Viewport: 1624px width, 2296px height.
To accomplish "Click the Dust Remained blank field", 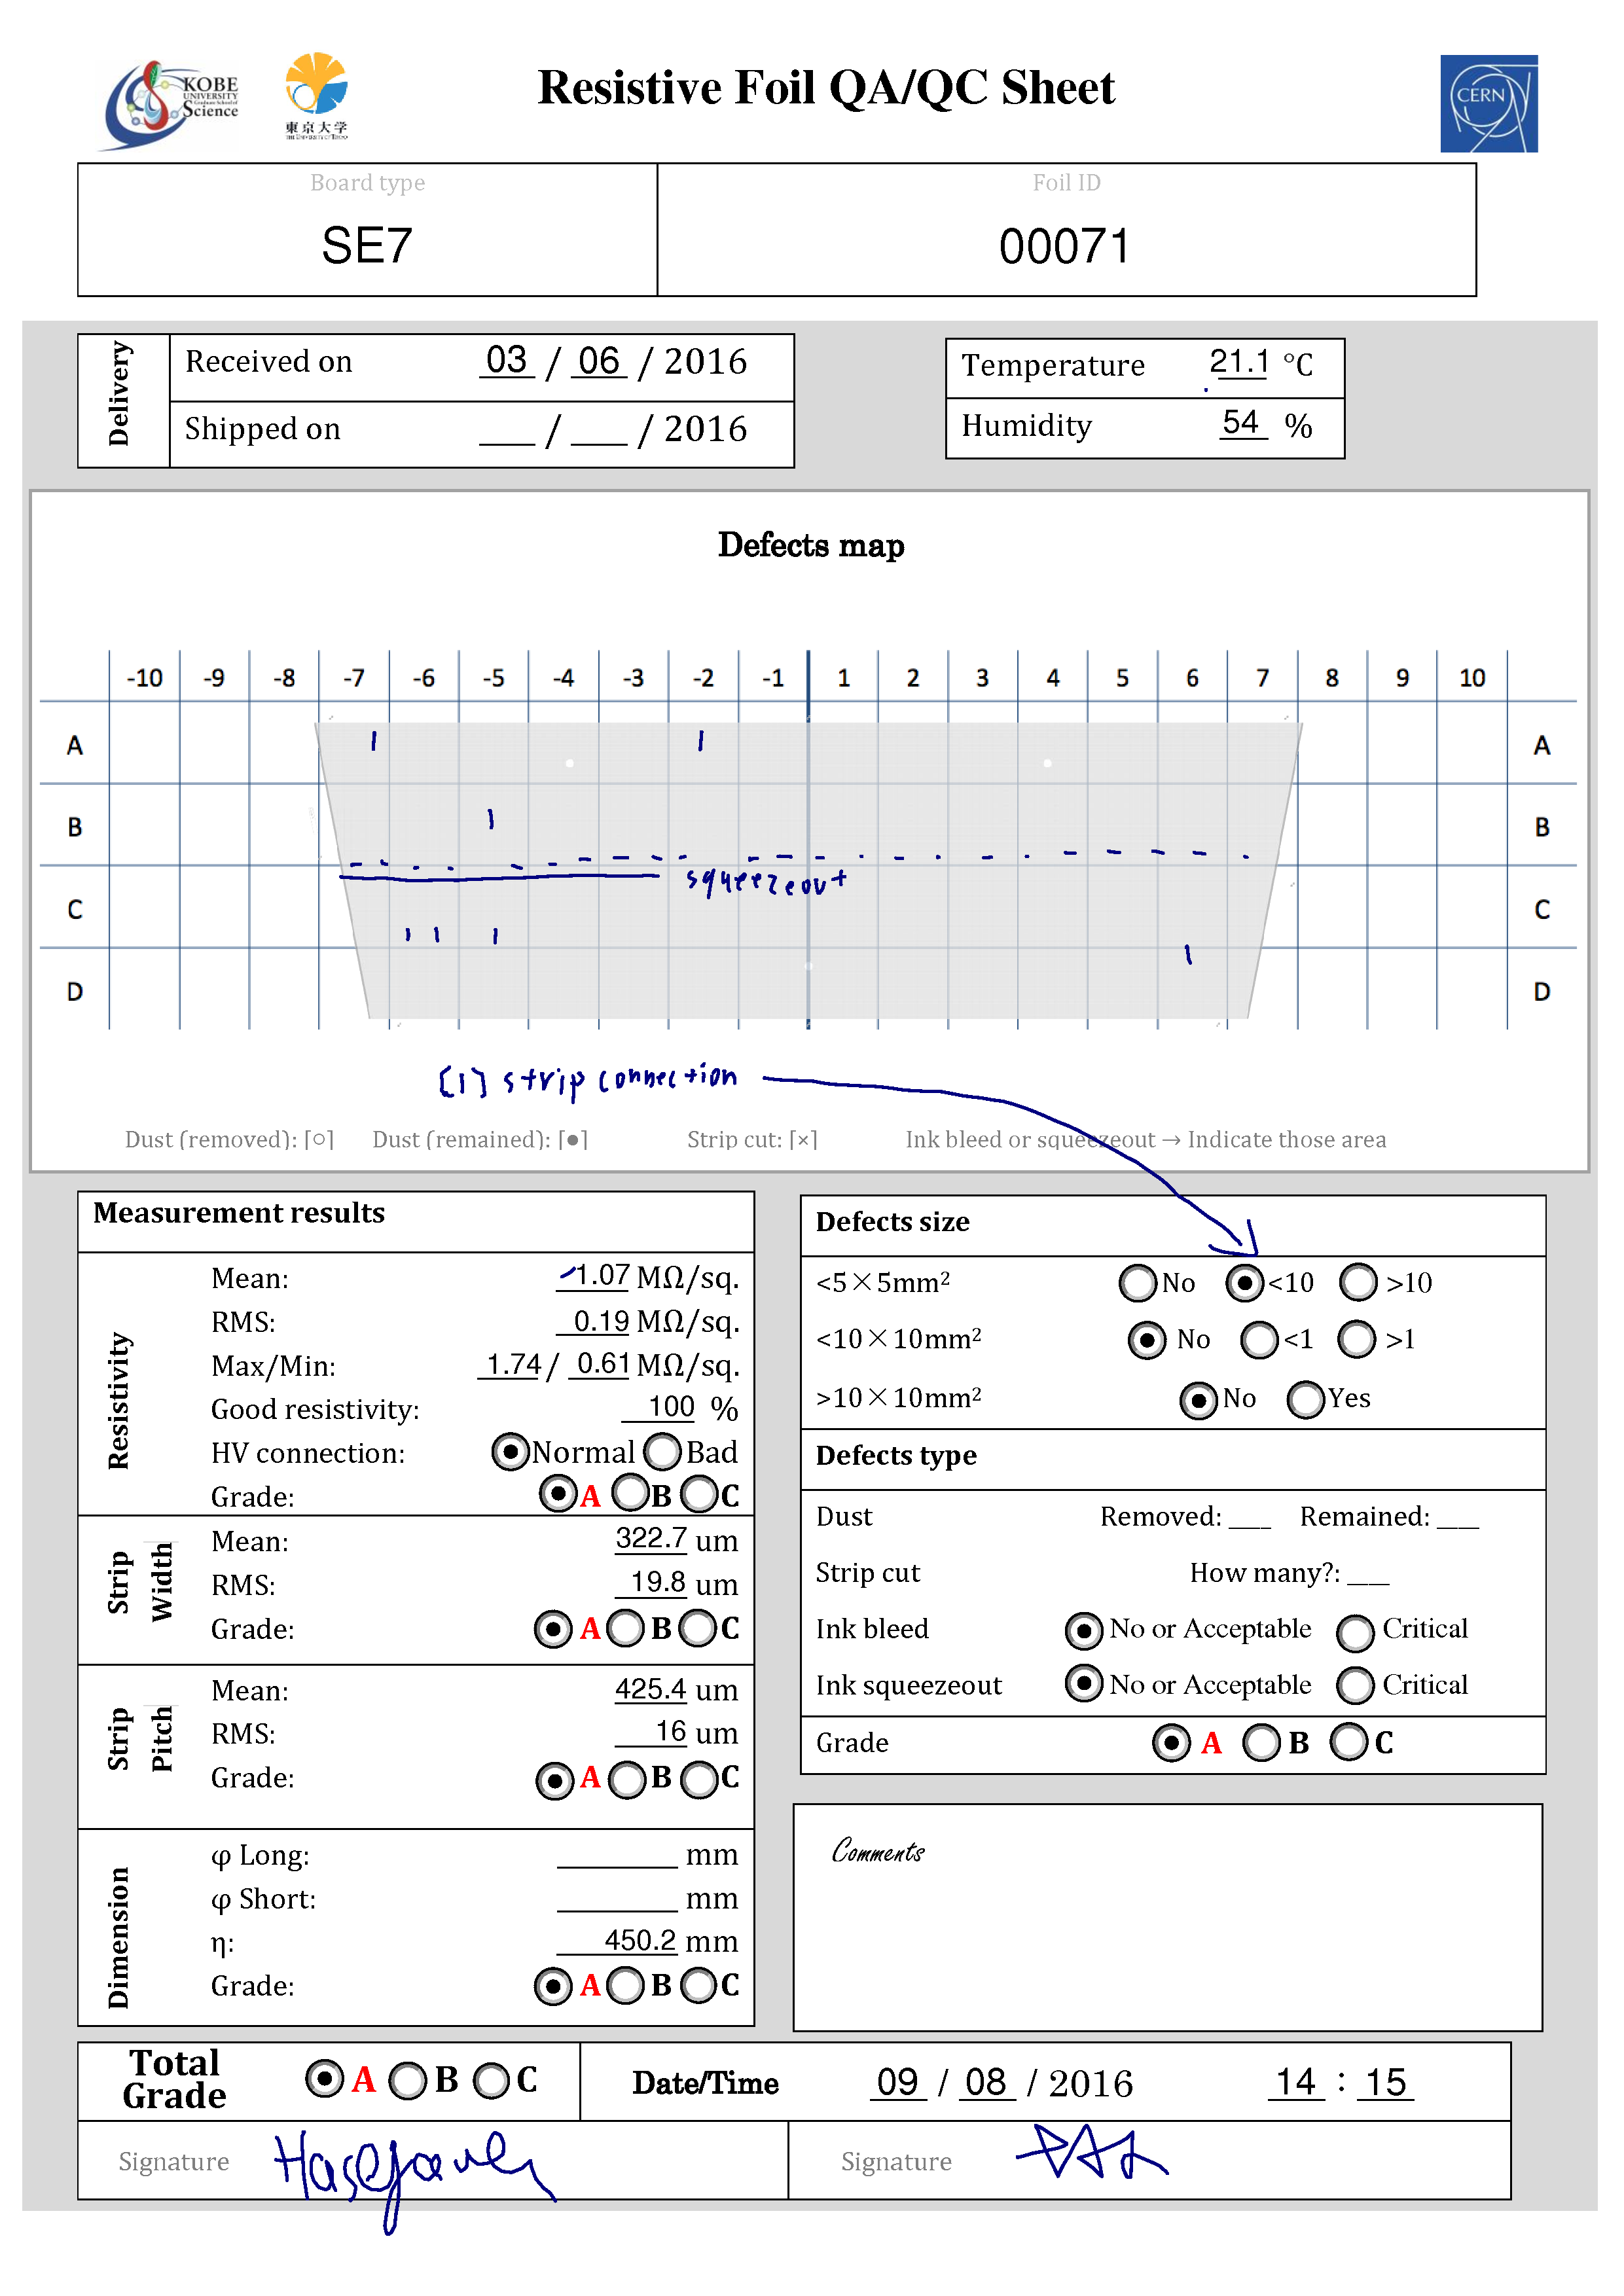I will click(x=1458, y=1518).
